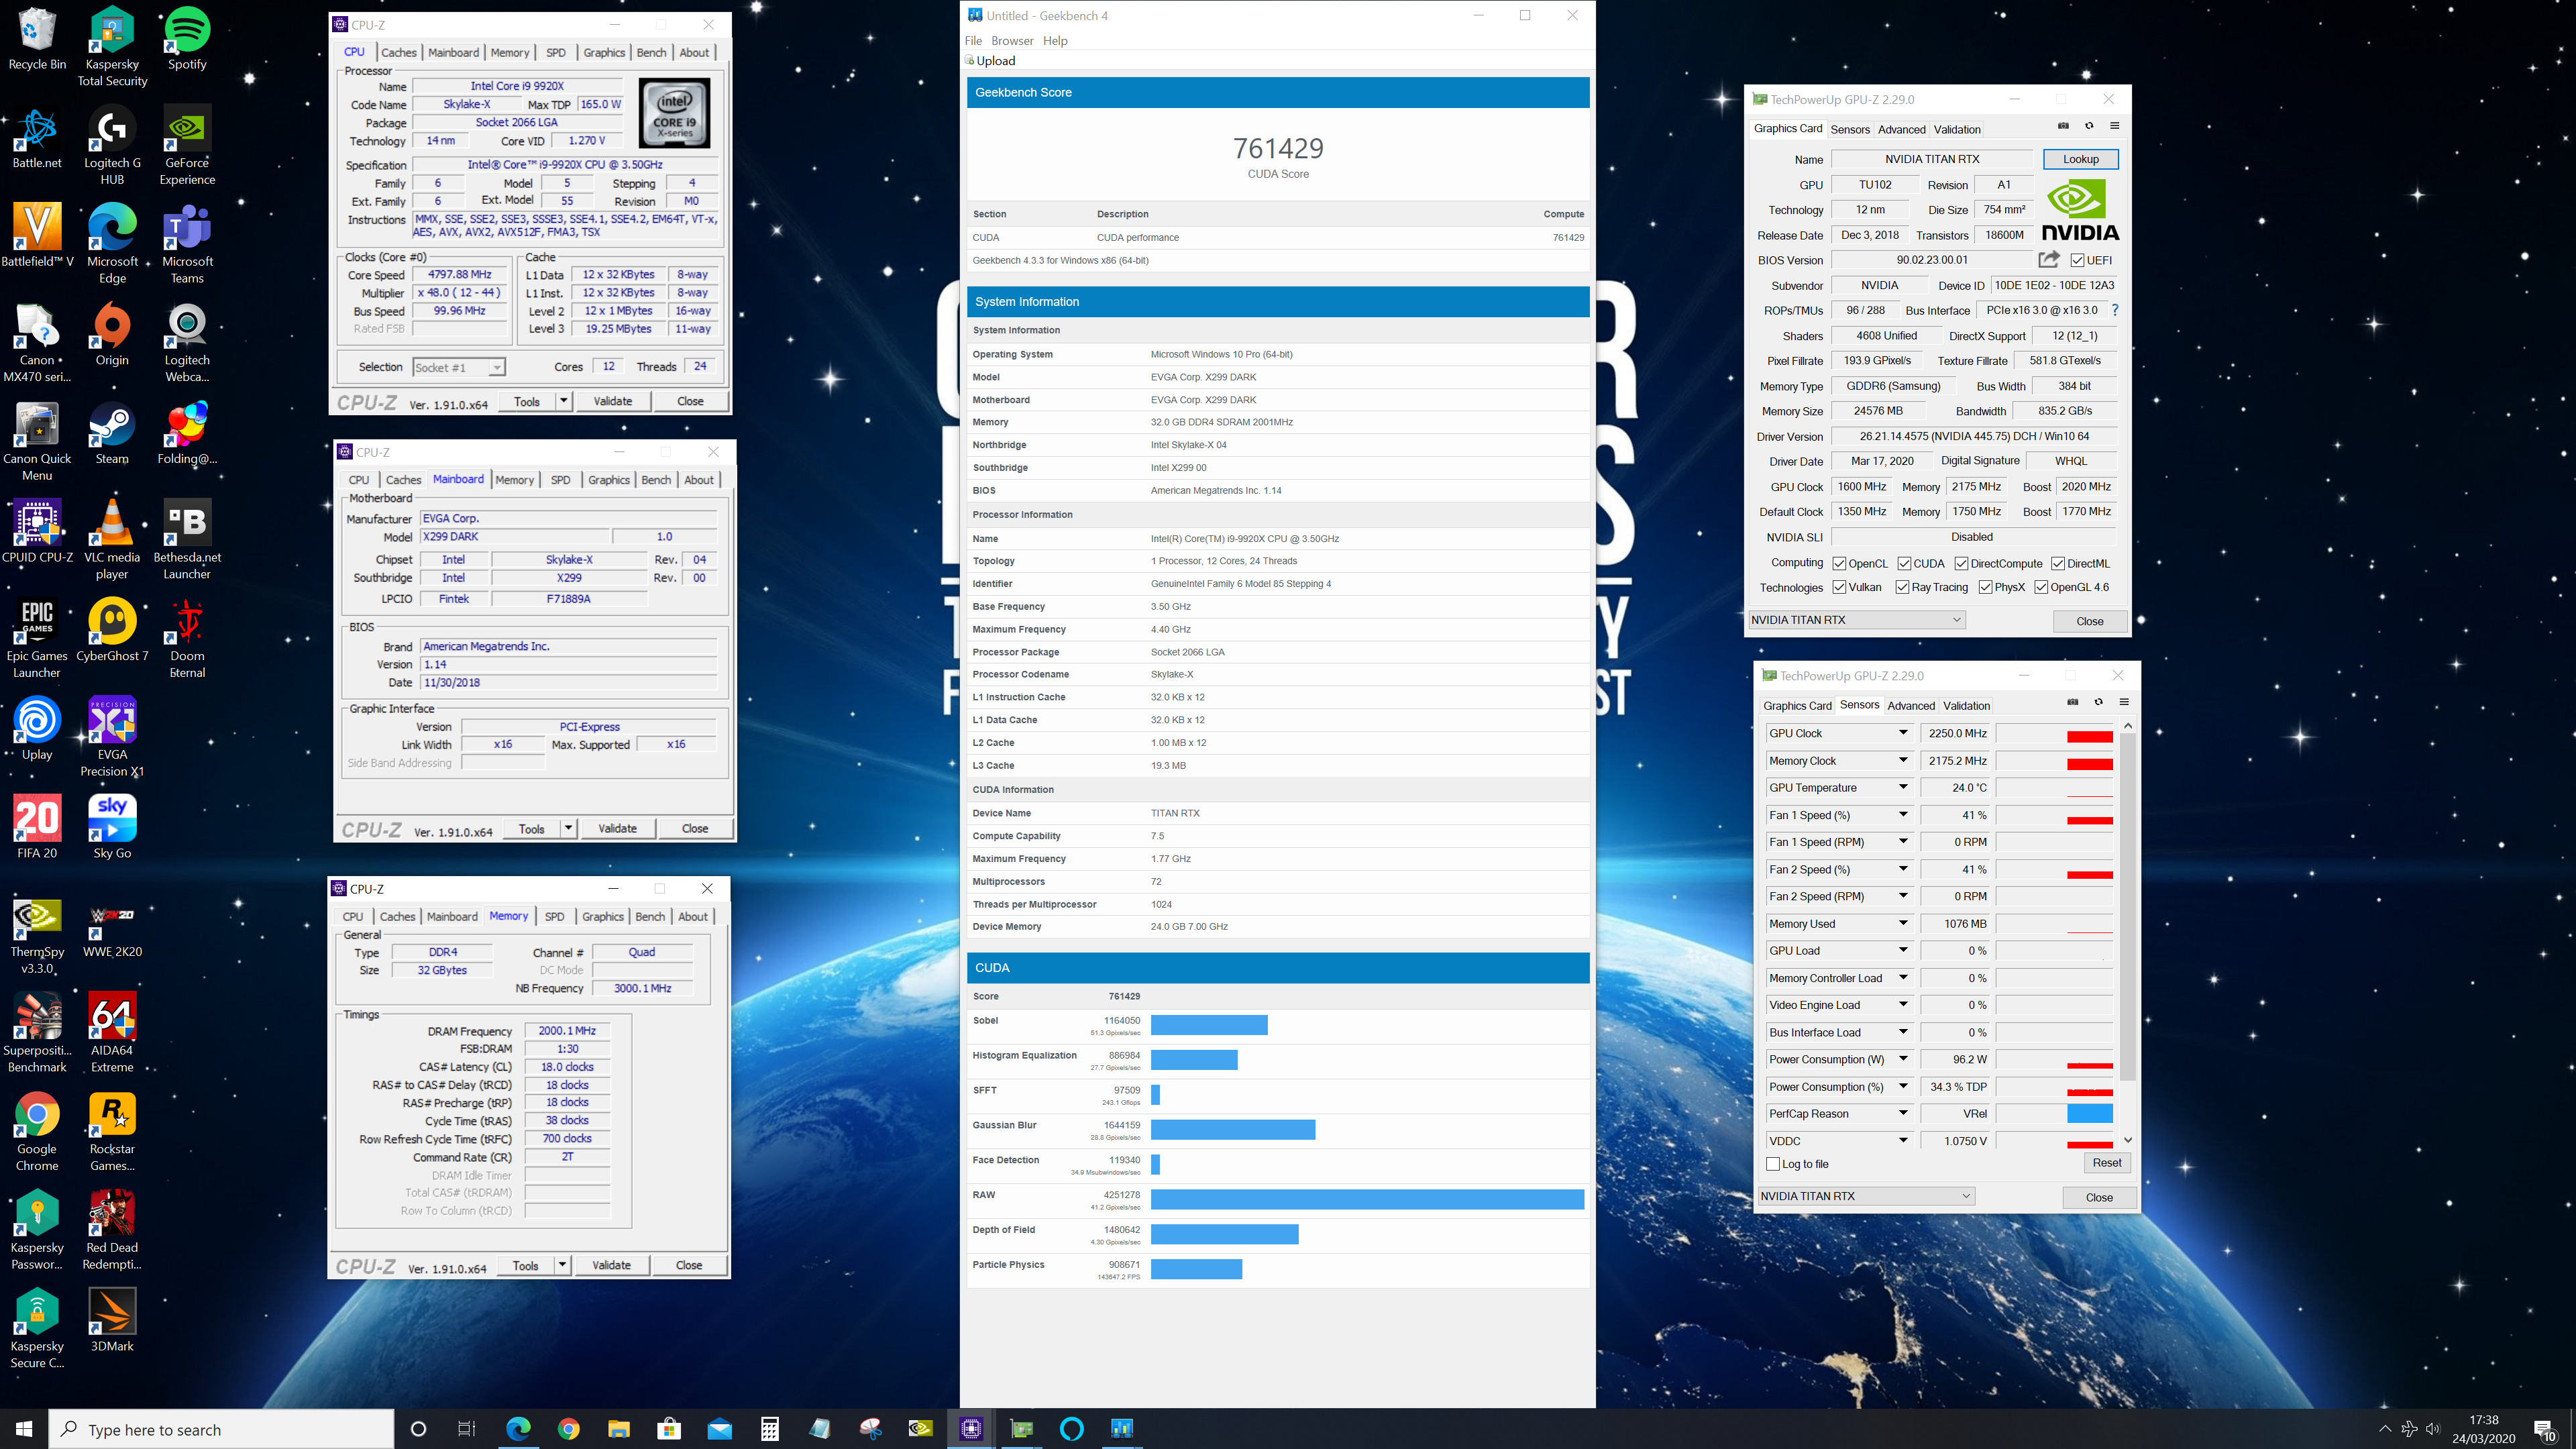2576x1449 pixels.
Task: Launch Doom Eternal from desktop
Action: [x=187, y=639]
